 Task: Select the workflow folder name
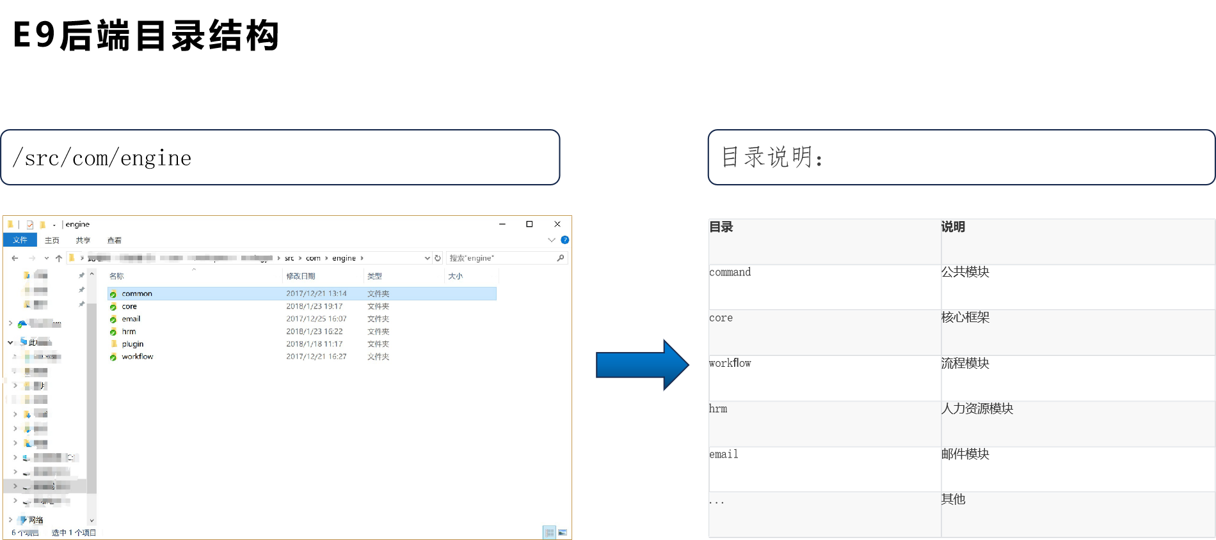(138, 356)
